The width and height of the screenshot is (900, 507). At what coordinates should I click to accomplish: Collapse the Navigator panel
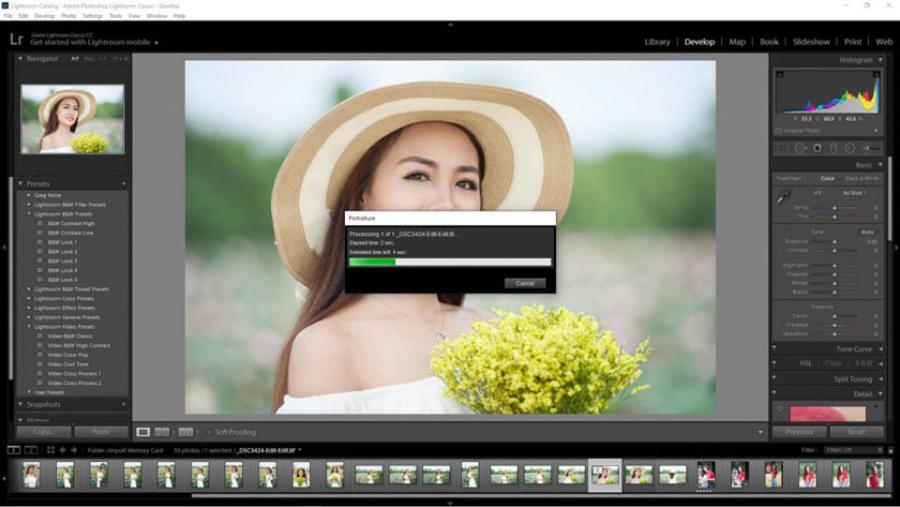pos(20,59)
